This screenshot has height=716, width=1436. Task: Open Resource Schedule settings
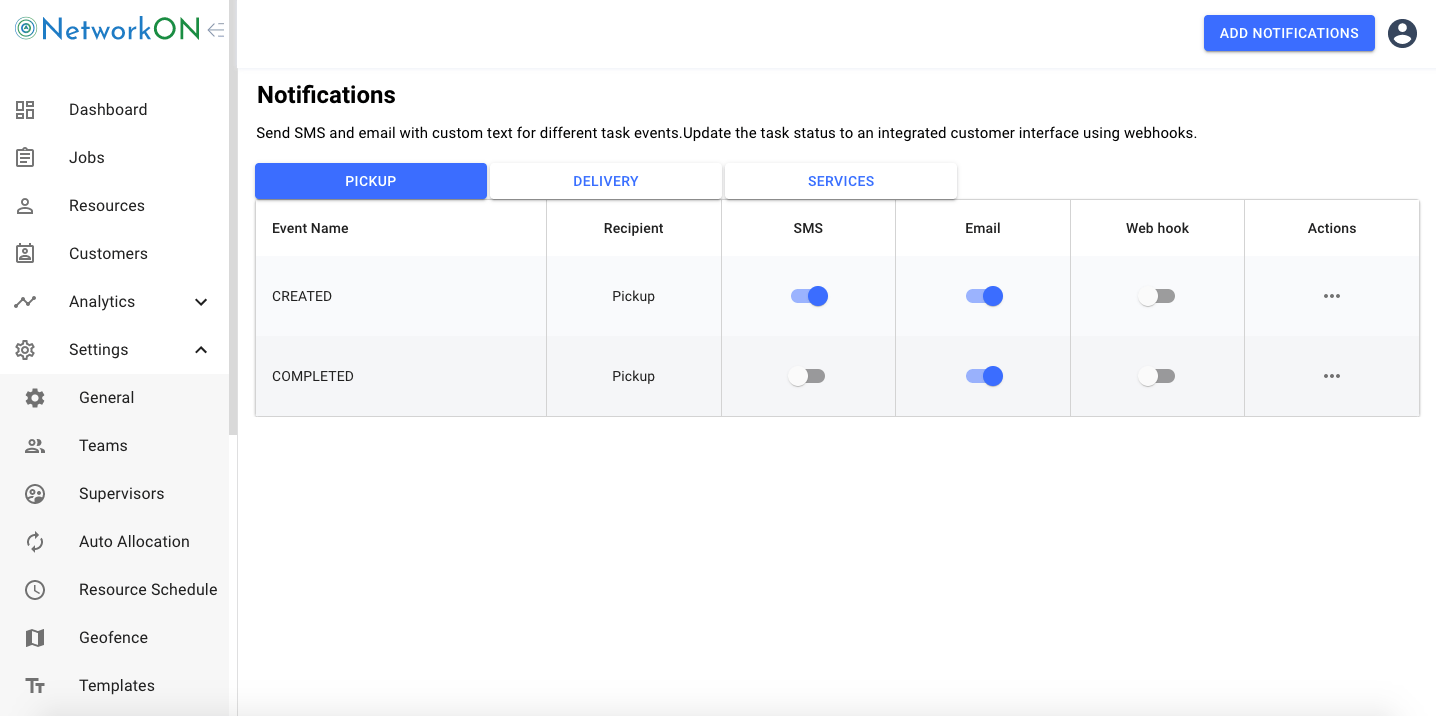[x=148, y=590]
